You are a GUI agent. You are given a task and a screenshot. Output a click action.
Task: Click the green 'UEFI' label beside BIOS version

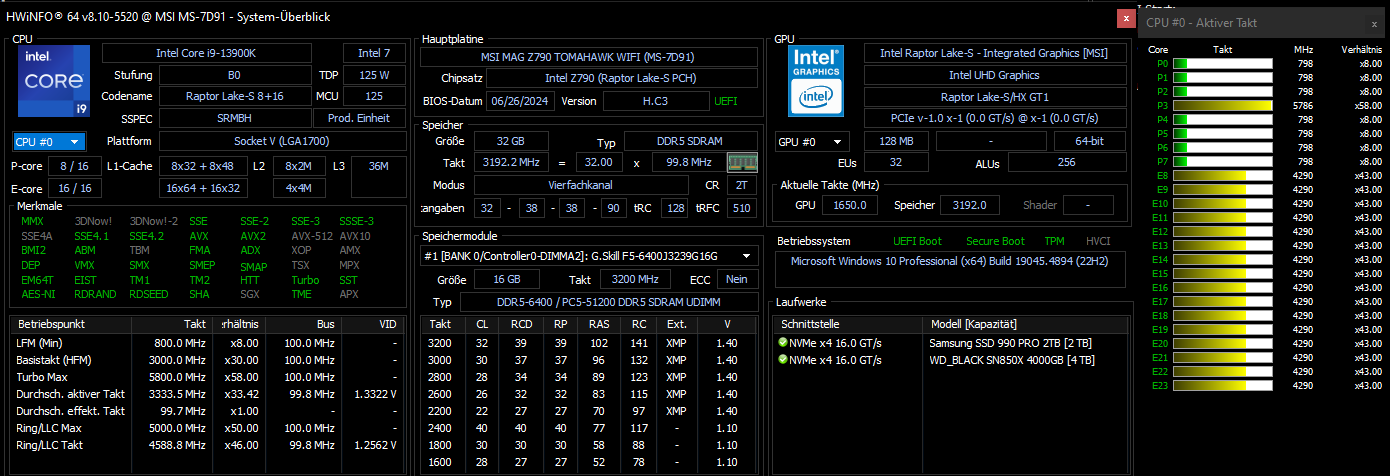pyautogui.click(x=726, y=101)
